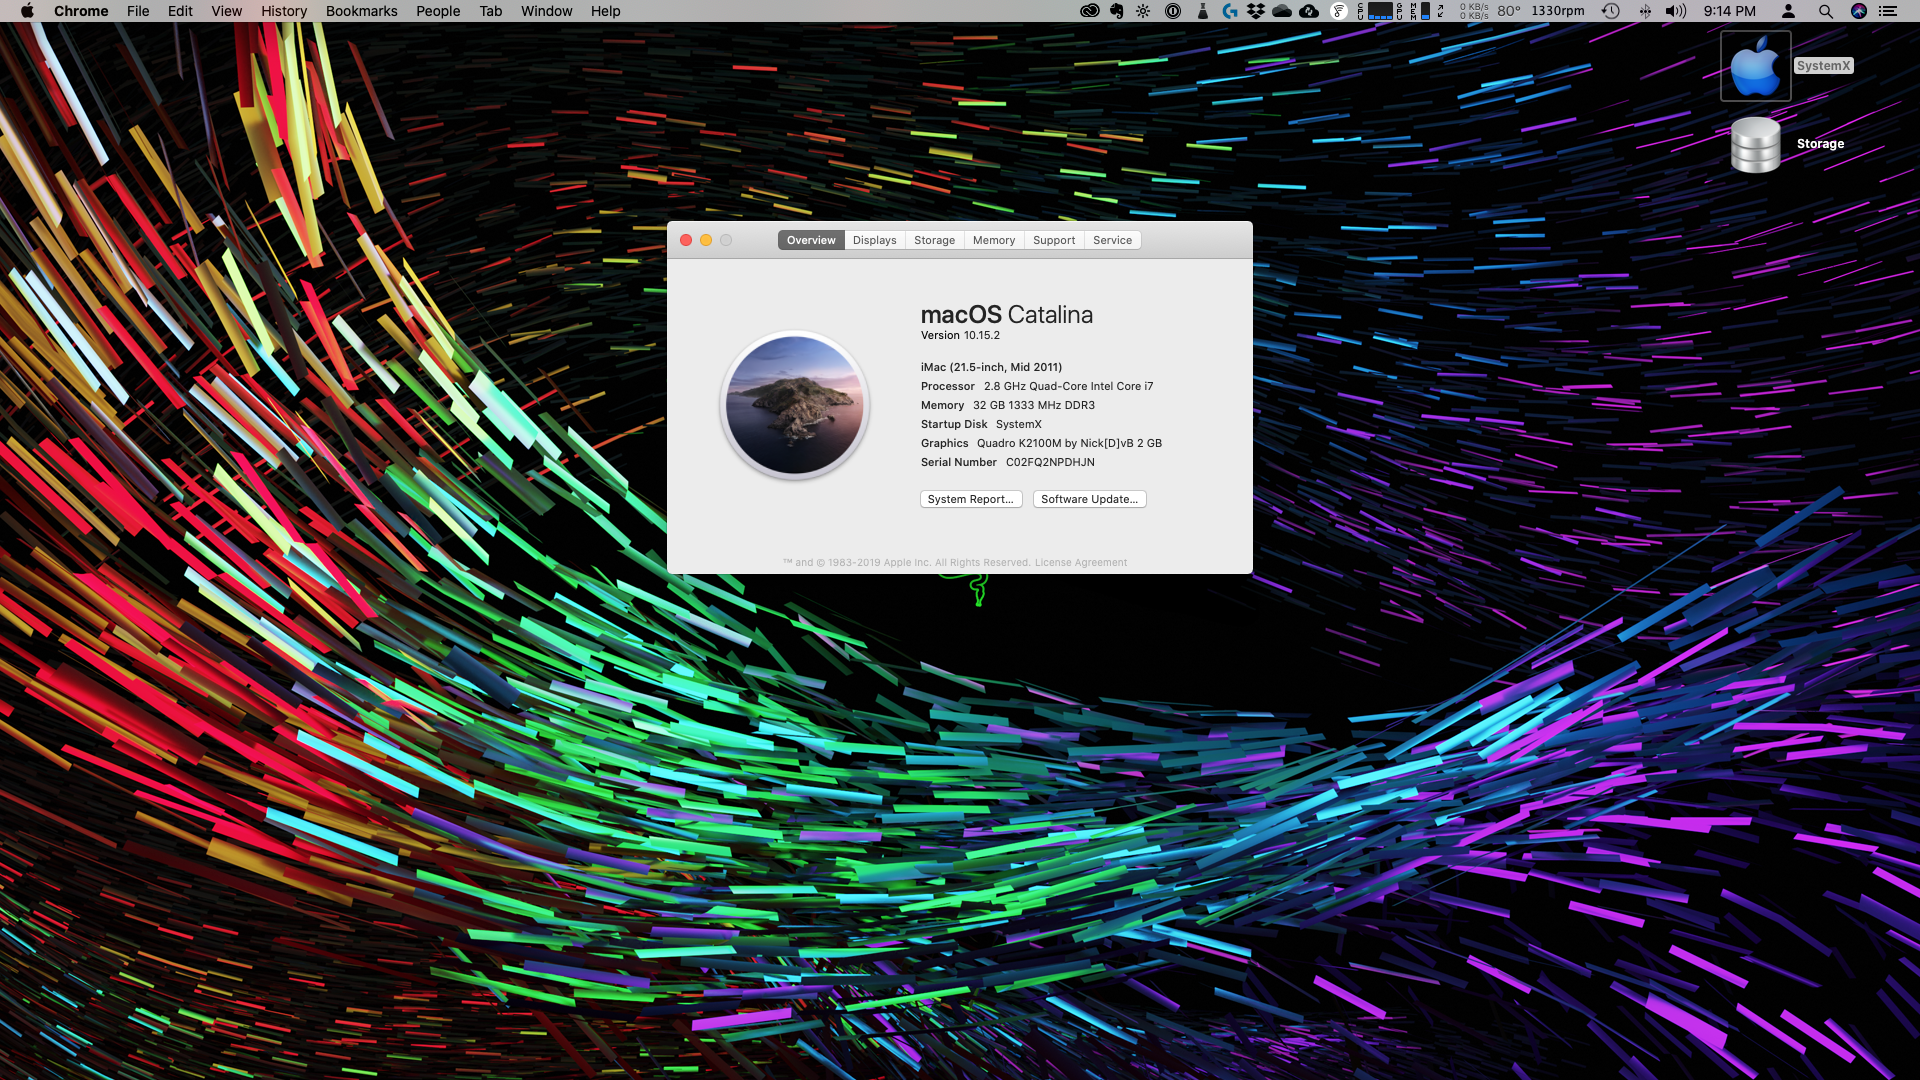Click the Bluetooth status icon
Screen dimensions: 1920x1080
pos(1645,11)
